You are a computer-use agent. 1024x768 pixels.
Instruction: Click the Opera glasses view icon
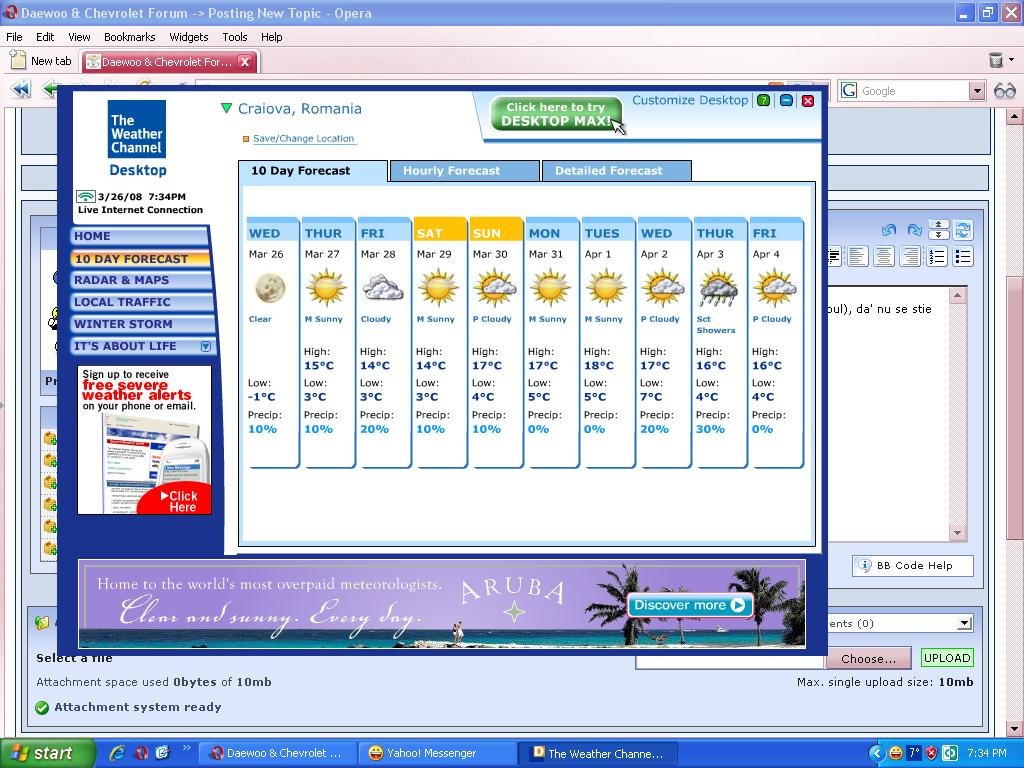(x=1004, y=91)
